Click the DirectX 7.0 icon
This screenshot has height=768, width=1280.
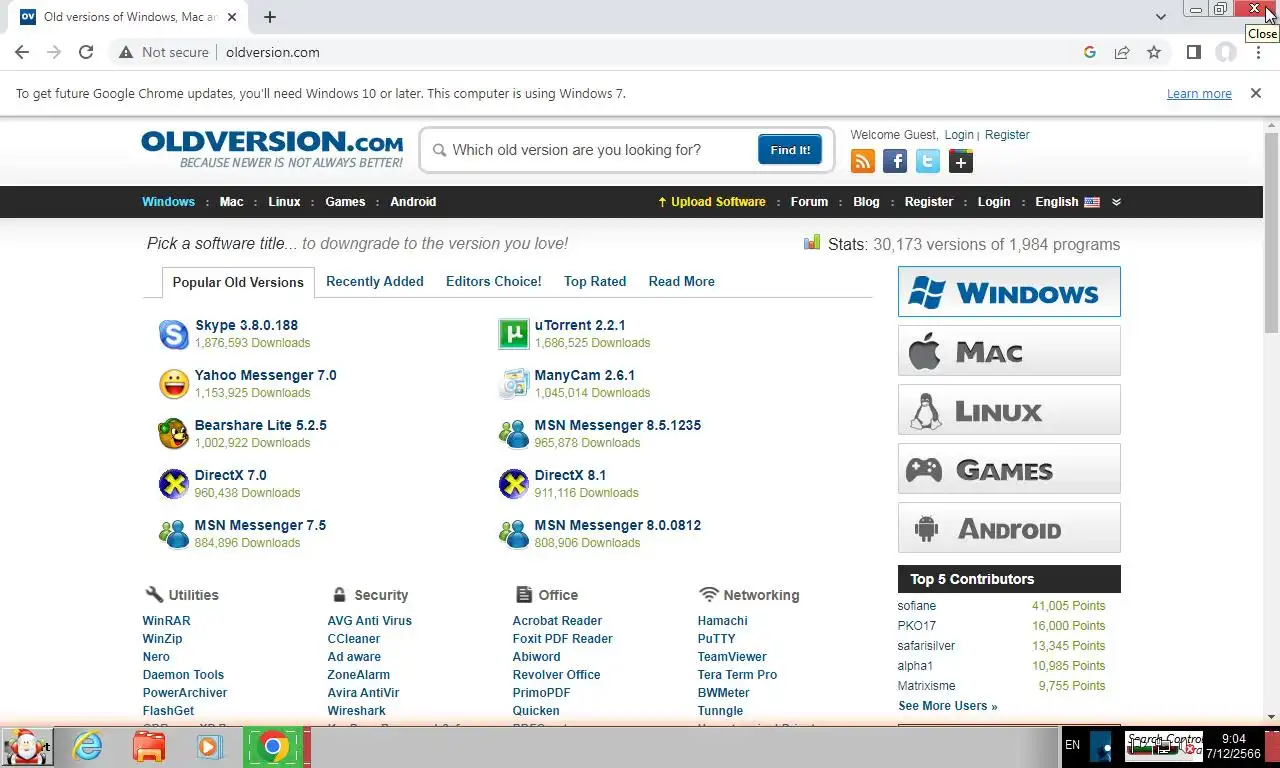point(174,484)
